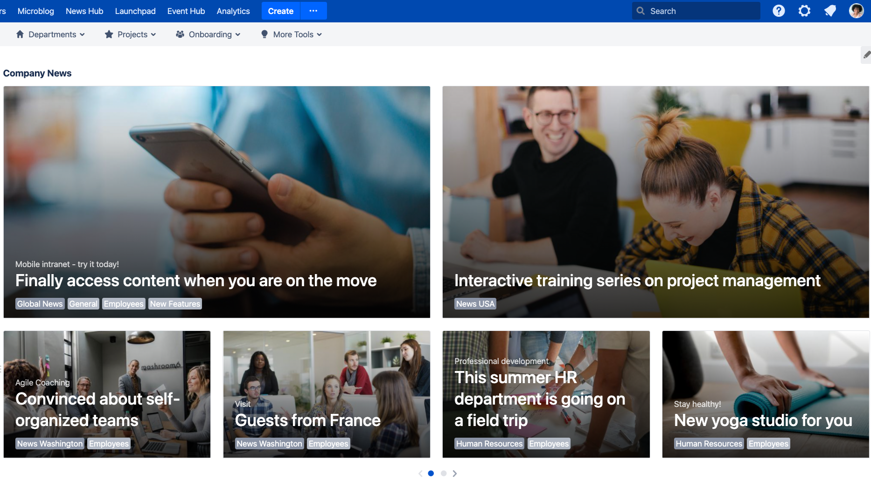This screenshot has width=871, height=495.
Task: Expand the Onboarding dropdown
Action: [x=208, y=34]
